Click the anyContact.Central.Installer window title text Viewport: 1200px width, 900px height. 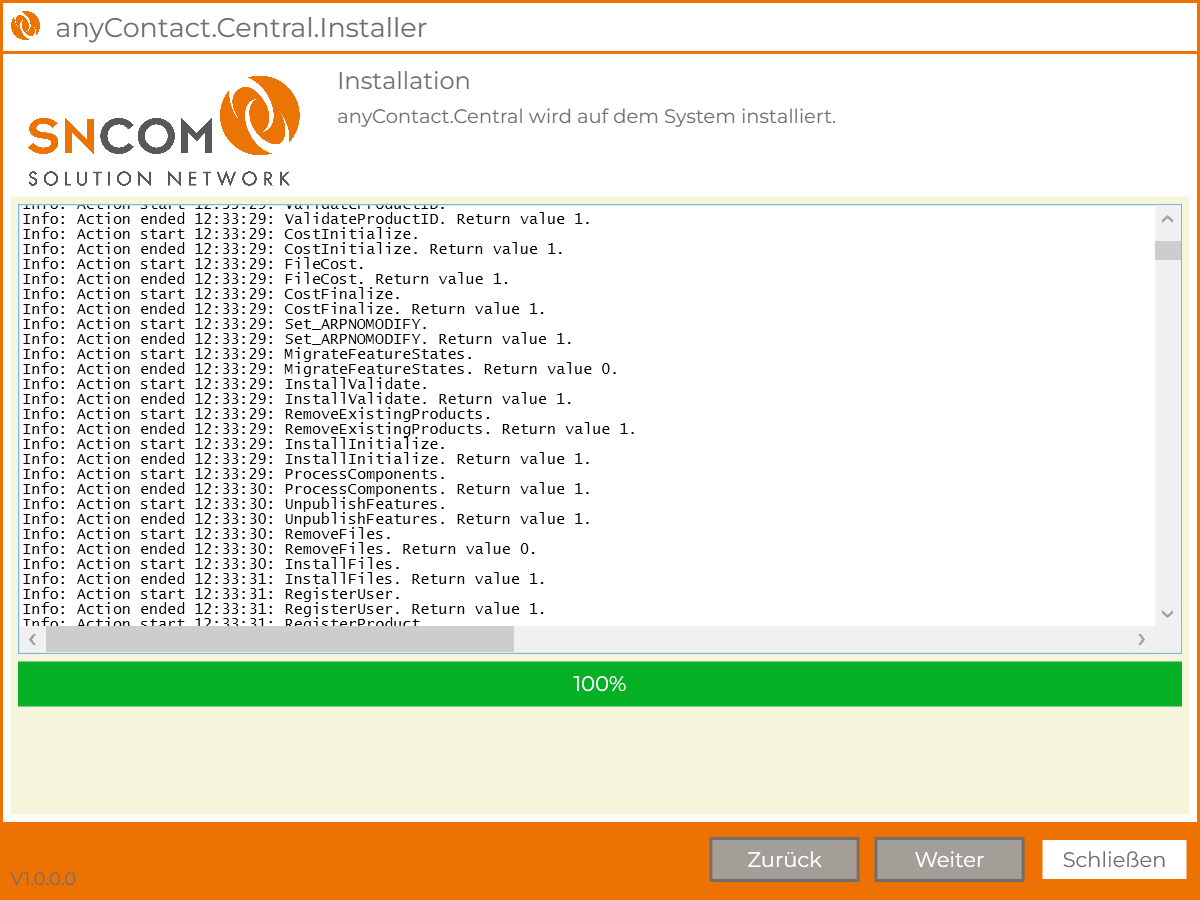pyautogui.click(x=241, y=28)
